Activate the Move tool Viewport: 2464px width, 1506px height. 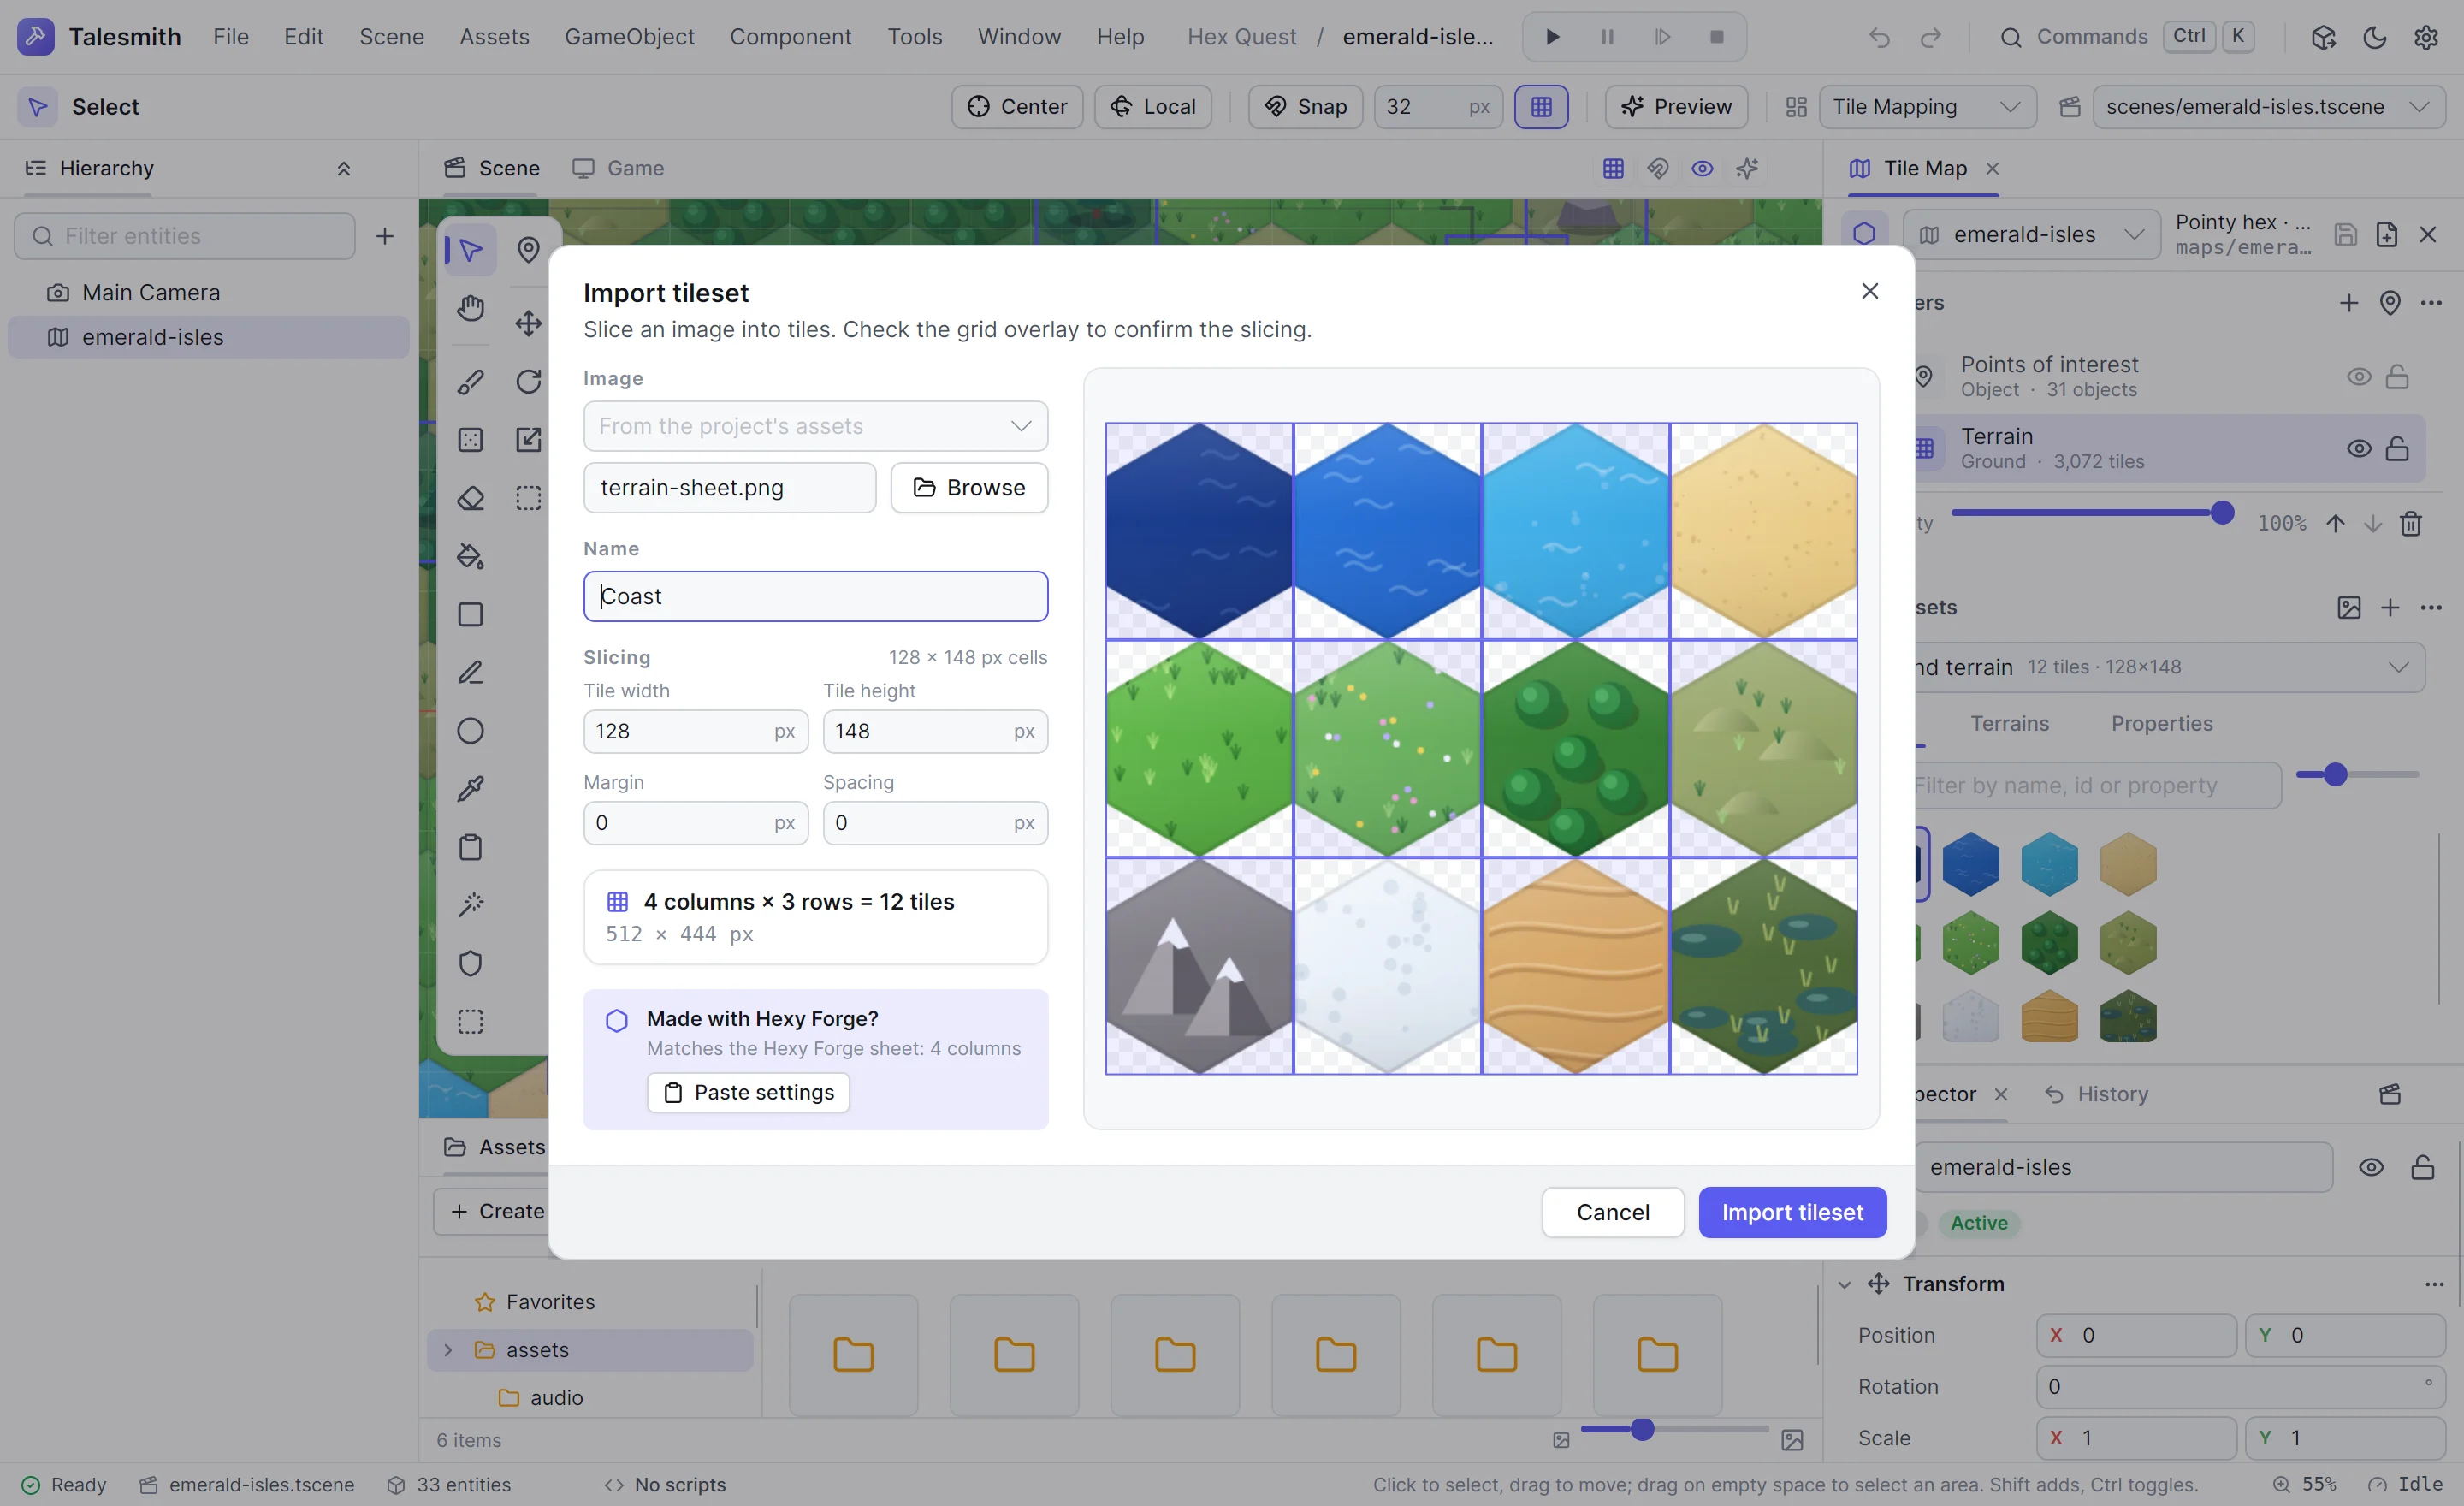(528, 323)
